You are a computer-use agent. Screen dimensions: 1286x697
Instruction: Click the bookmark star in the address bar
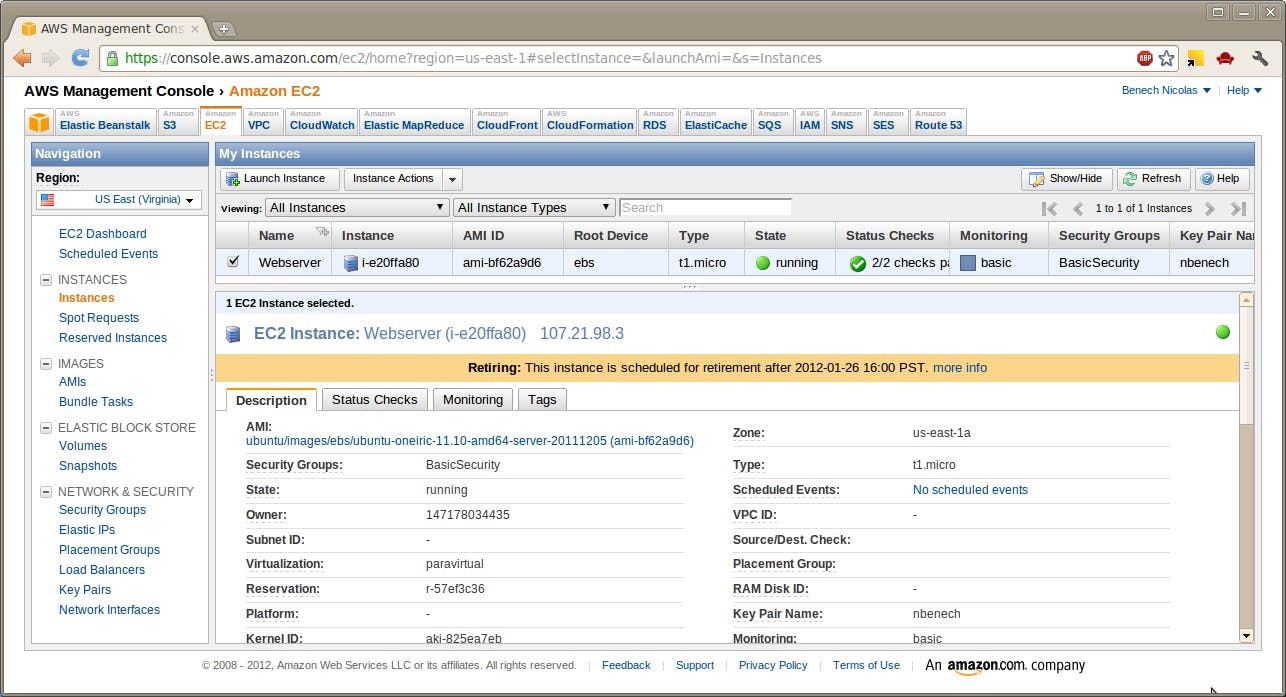tap(1167, 59)
